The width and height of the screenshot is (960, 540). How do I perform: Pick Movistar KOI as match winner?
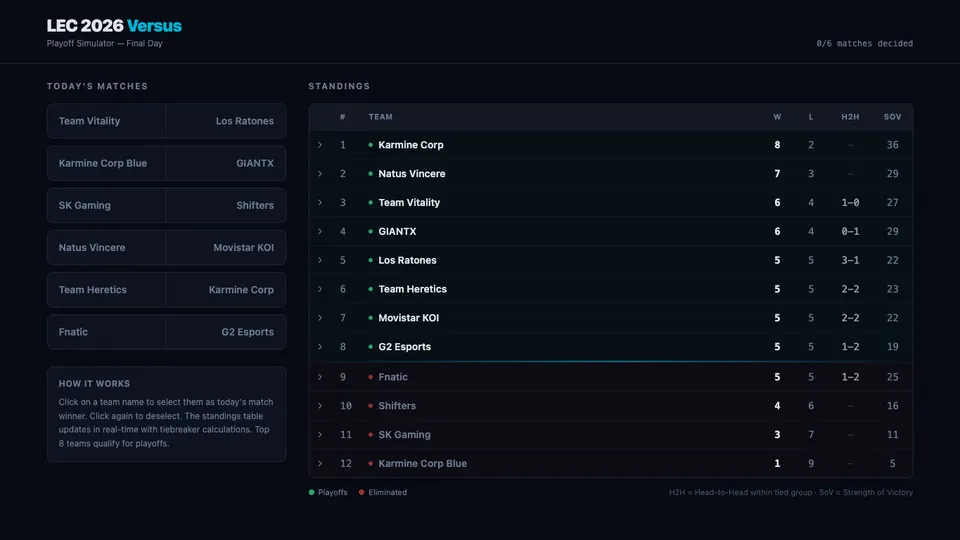coord(226,248)
